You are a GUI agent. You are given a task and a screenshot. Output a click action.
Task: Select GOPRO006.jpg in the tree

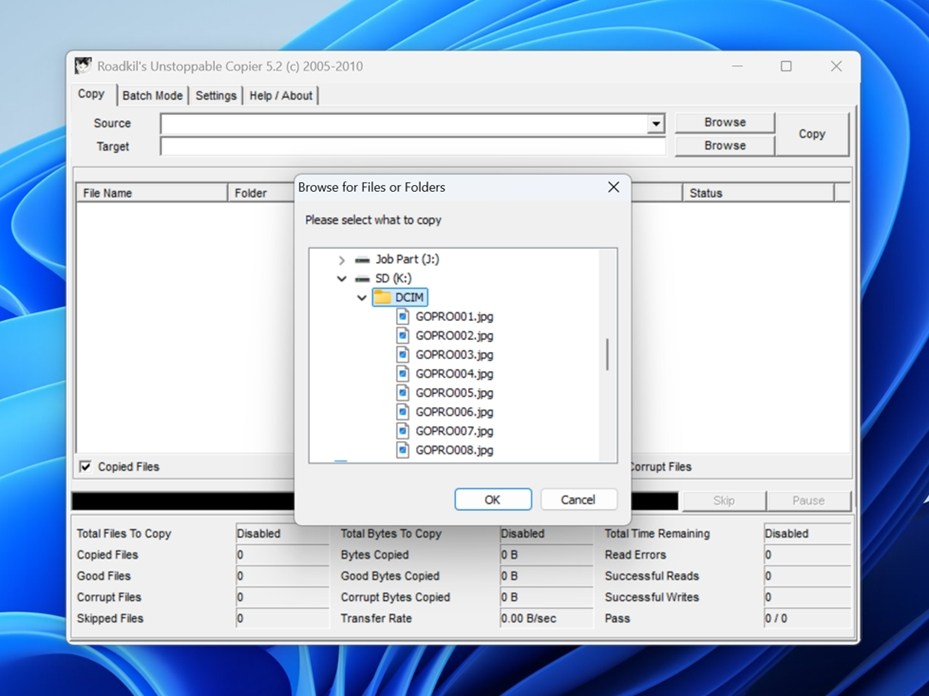454,412
